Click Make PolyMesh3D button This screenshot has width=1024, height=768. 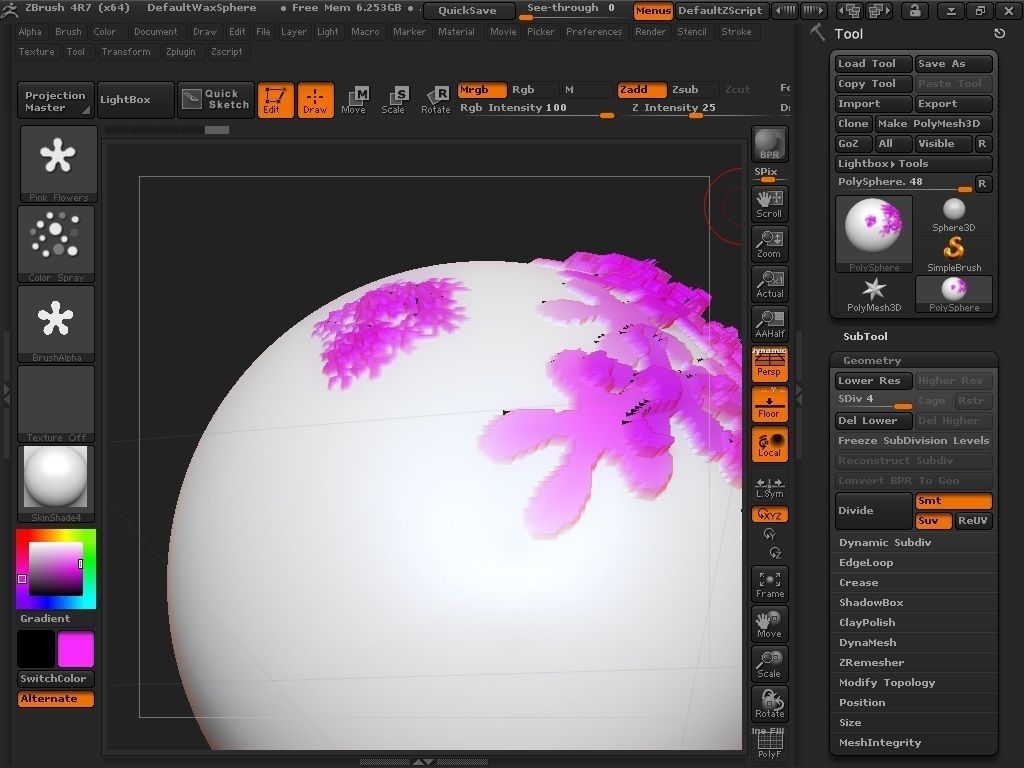click(x=933, y=123)
